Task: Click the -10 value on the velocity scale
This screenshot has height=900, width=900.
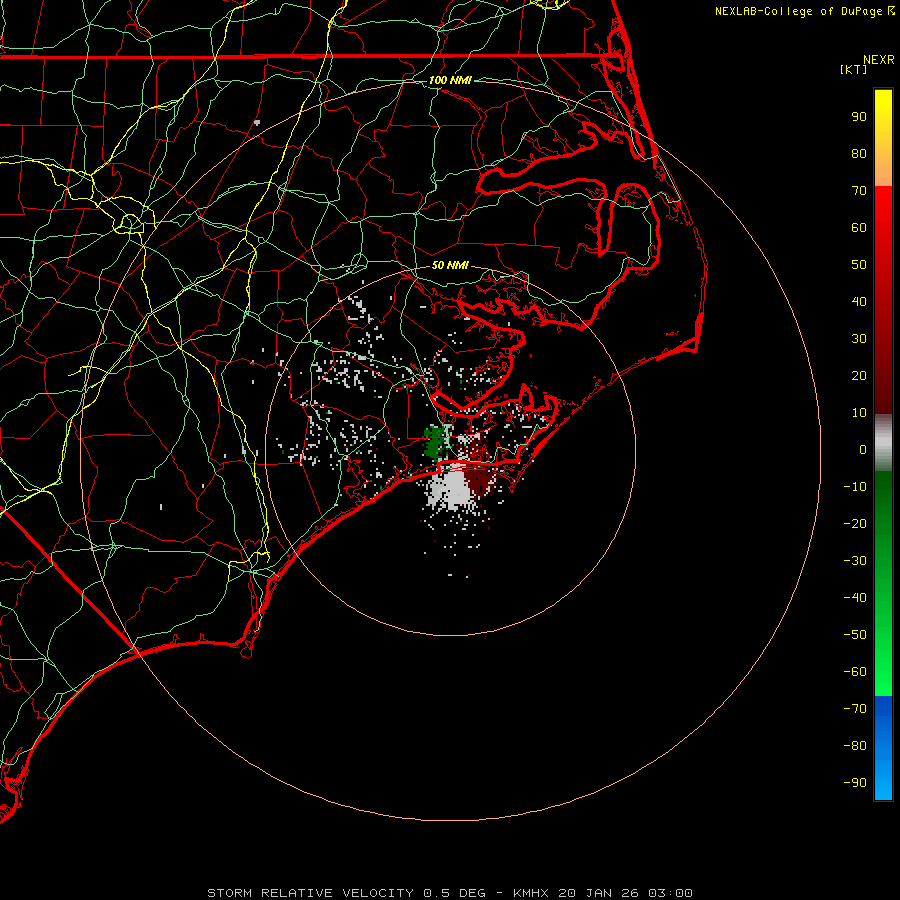Action: click(855, 487)
